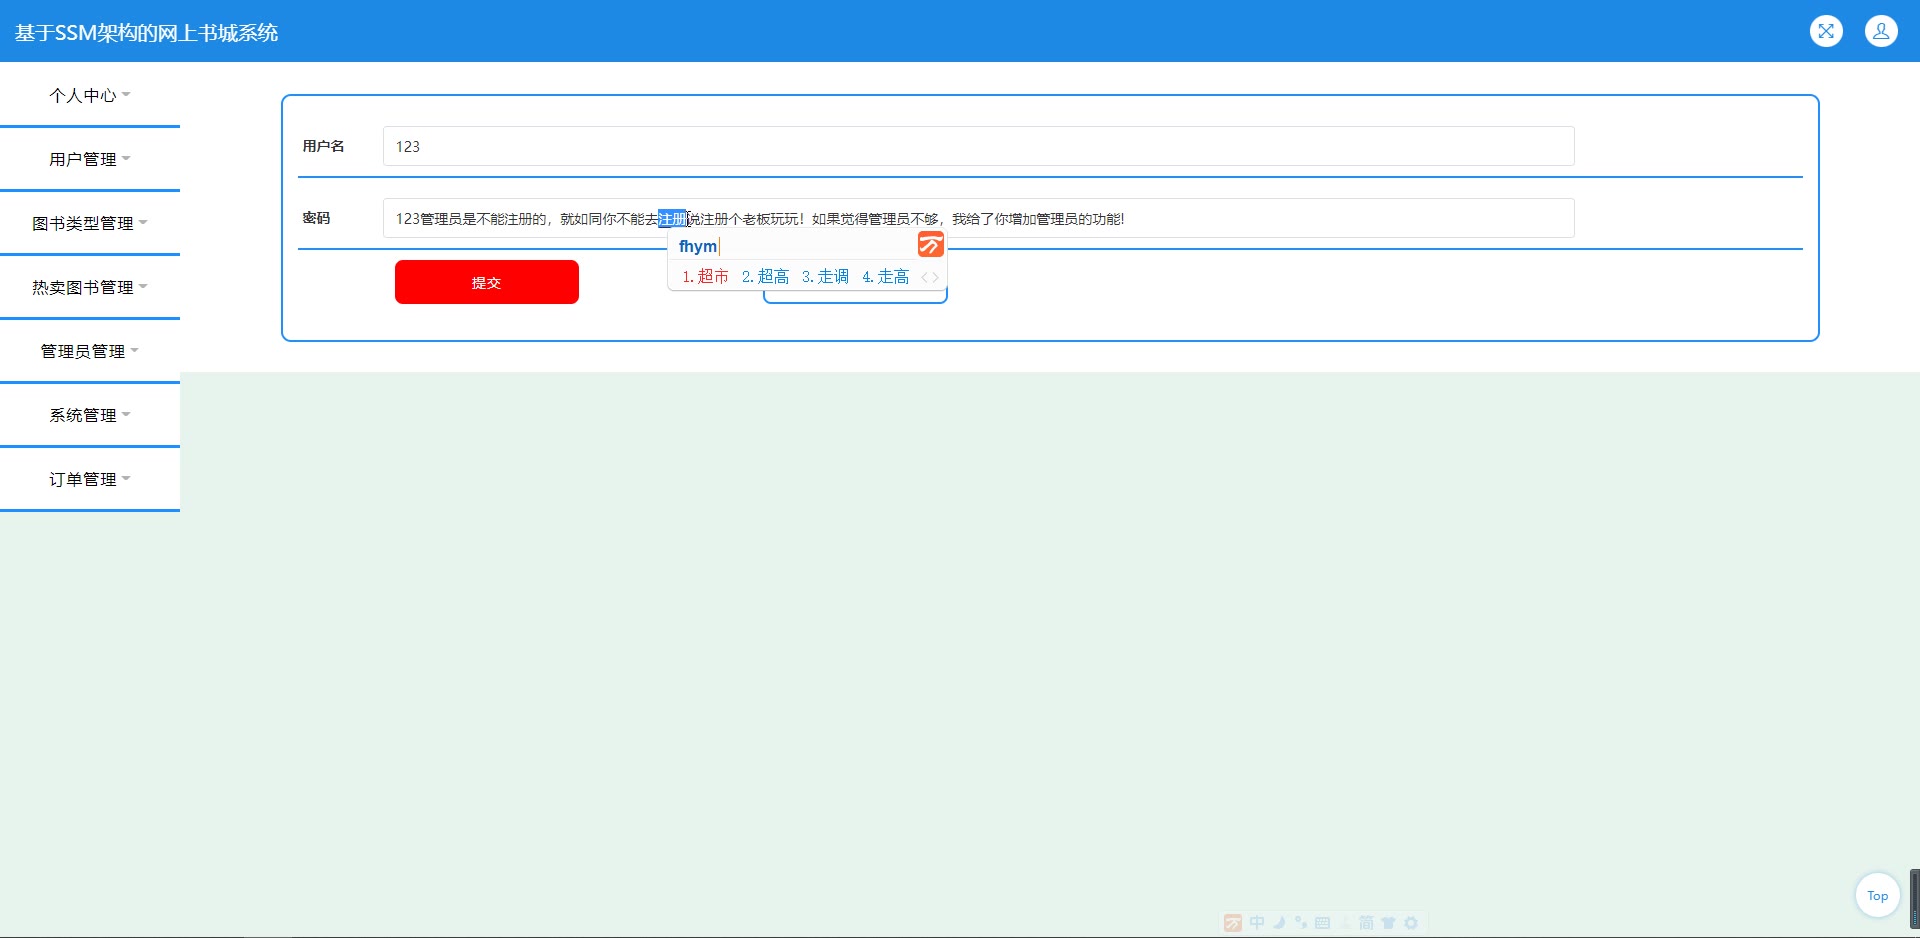
Task: Open the user avatar icon in header
Action: (x=1881, y=31)
